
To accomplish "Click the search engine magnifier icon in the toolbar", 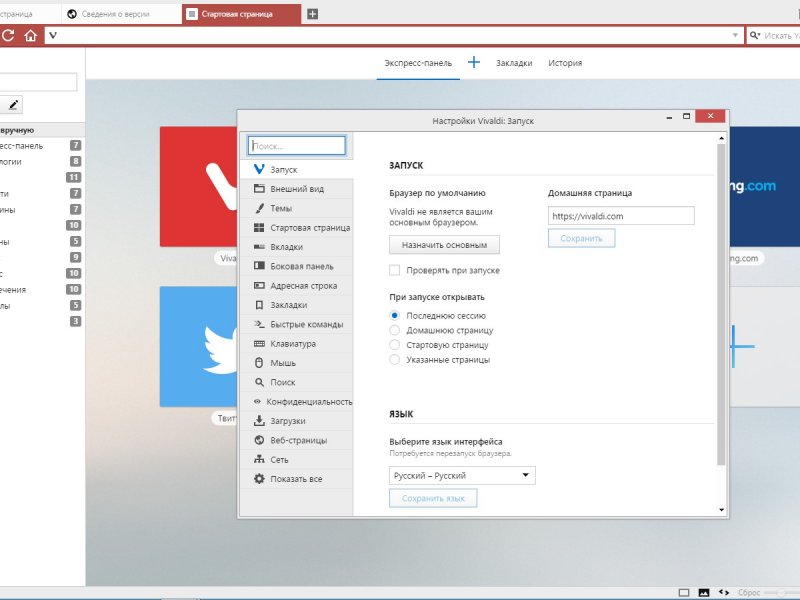I will coord(755,35).
